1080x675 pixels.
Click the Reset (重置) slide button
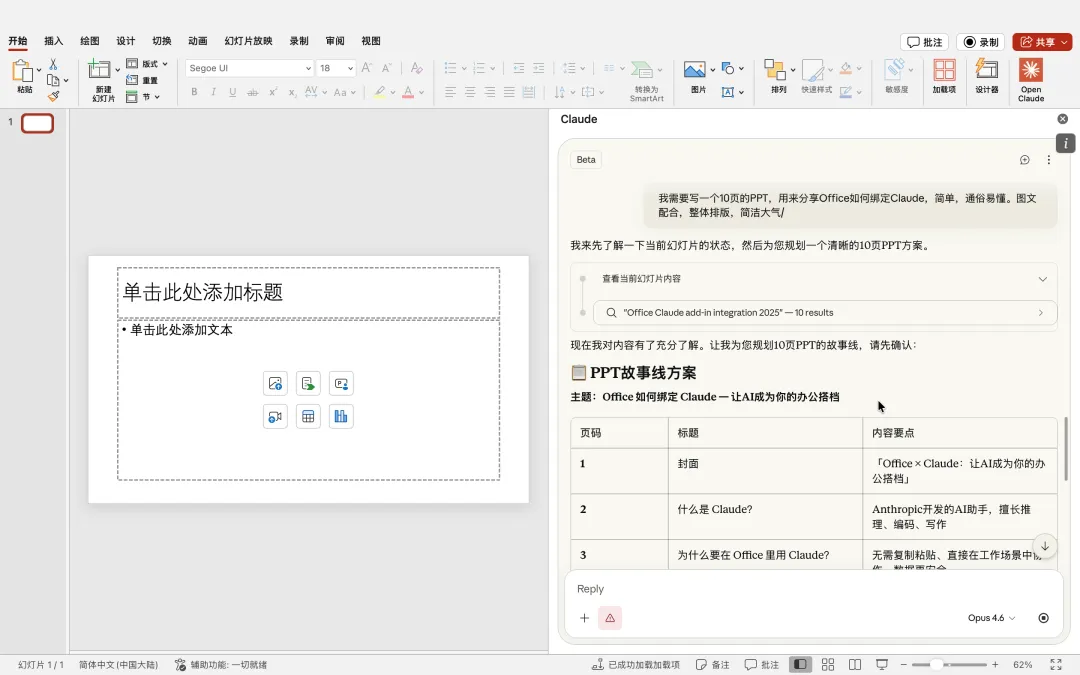pos(142,80)
